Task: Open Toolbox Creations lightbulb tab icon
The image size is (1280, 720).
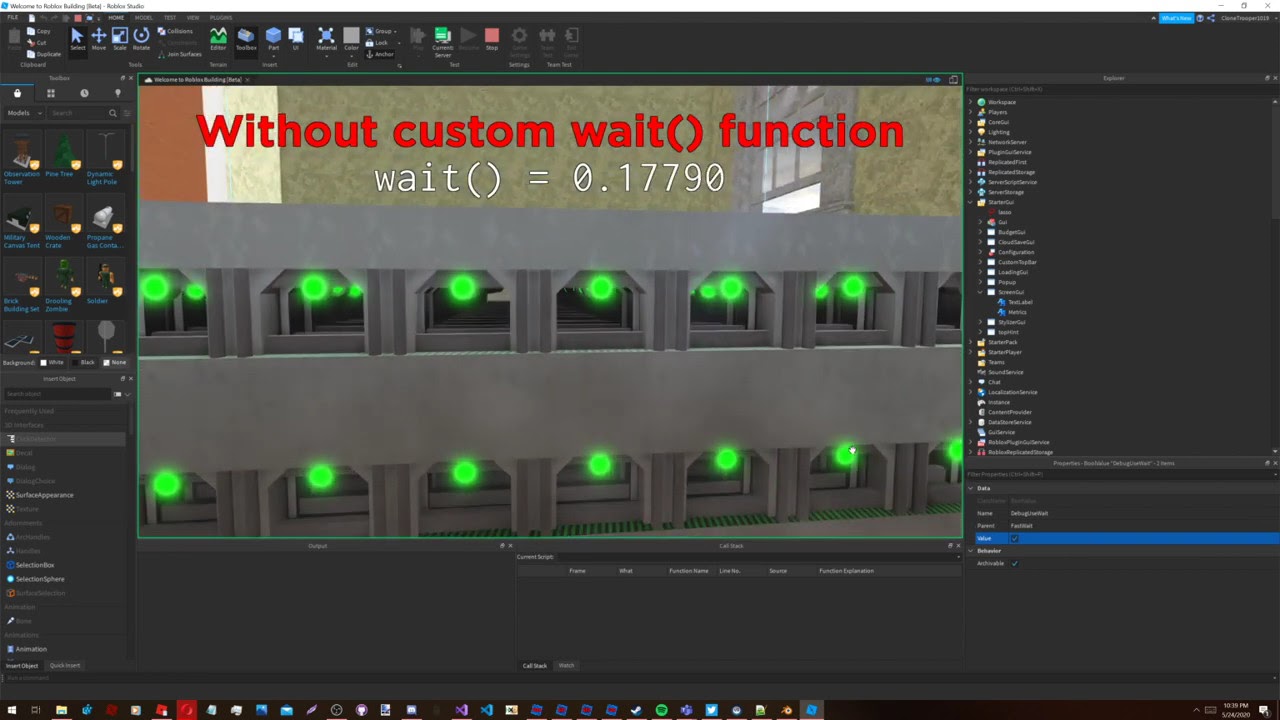Action: click(117, 93)
